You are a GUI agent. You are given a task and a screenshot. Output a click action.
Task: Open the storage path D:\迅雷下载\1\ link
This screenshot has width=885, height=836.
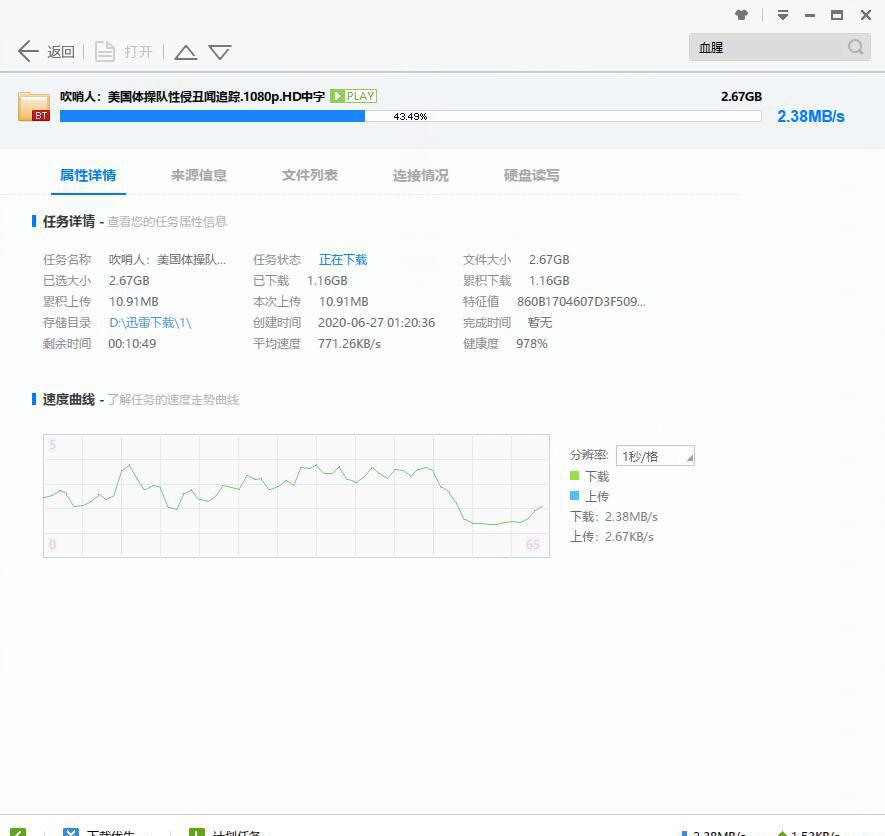[x=150, y=323]
